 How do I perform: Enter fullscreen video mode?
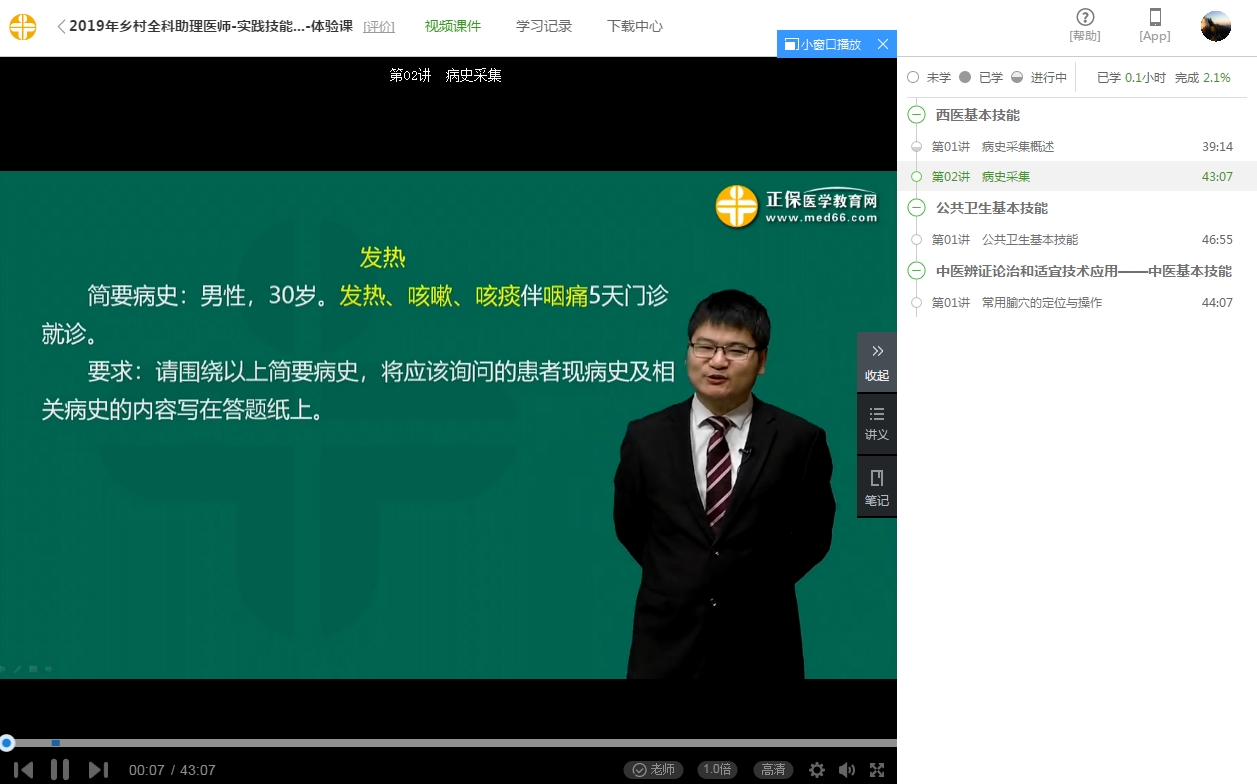point(877,770)
